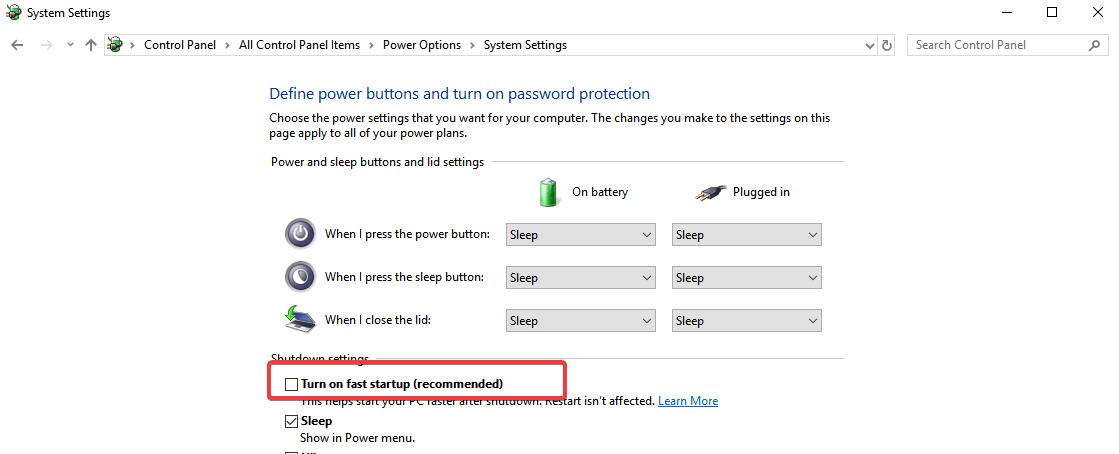Open the Recent locations dropdown arrow
Screen dimensions: 1119x454
(70, 45)
